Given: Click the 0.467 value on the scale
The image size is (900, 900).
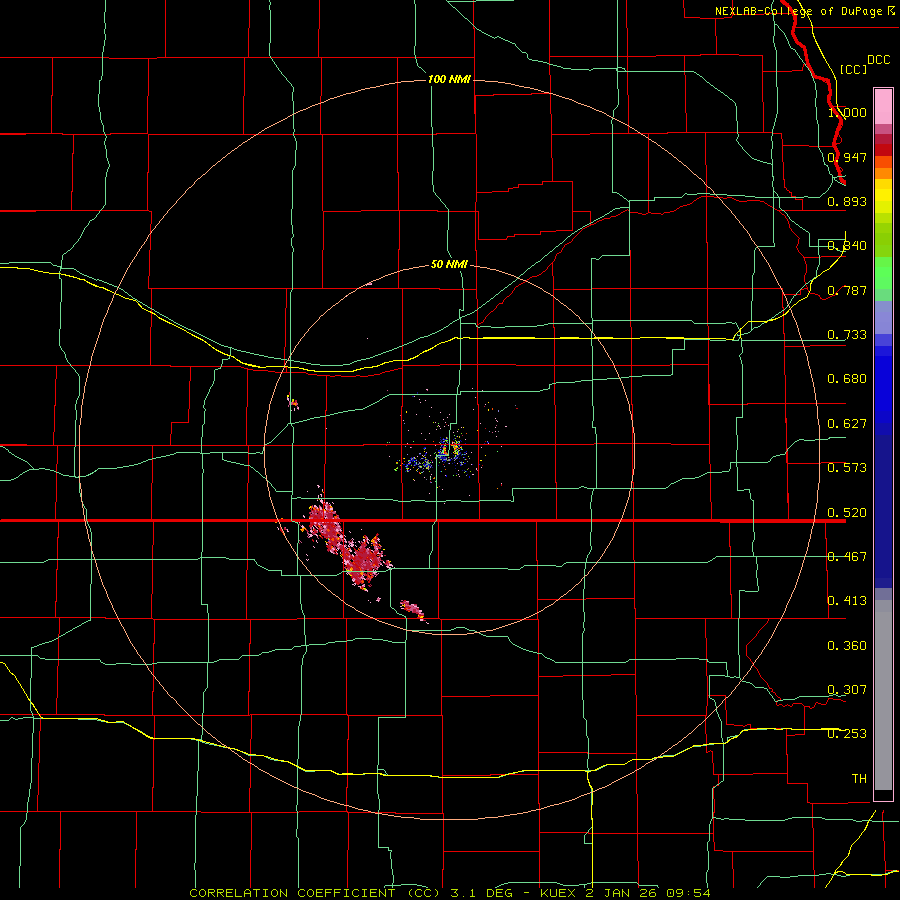Looking at the screenshot, I should click(847, 557).
